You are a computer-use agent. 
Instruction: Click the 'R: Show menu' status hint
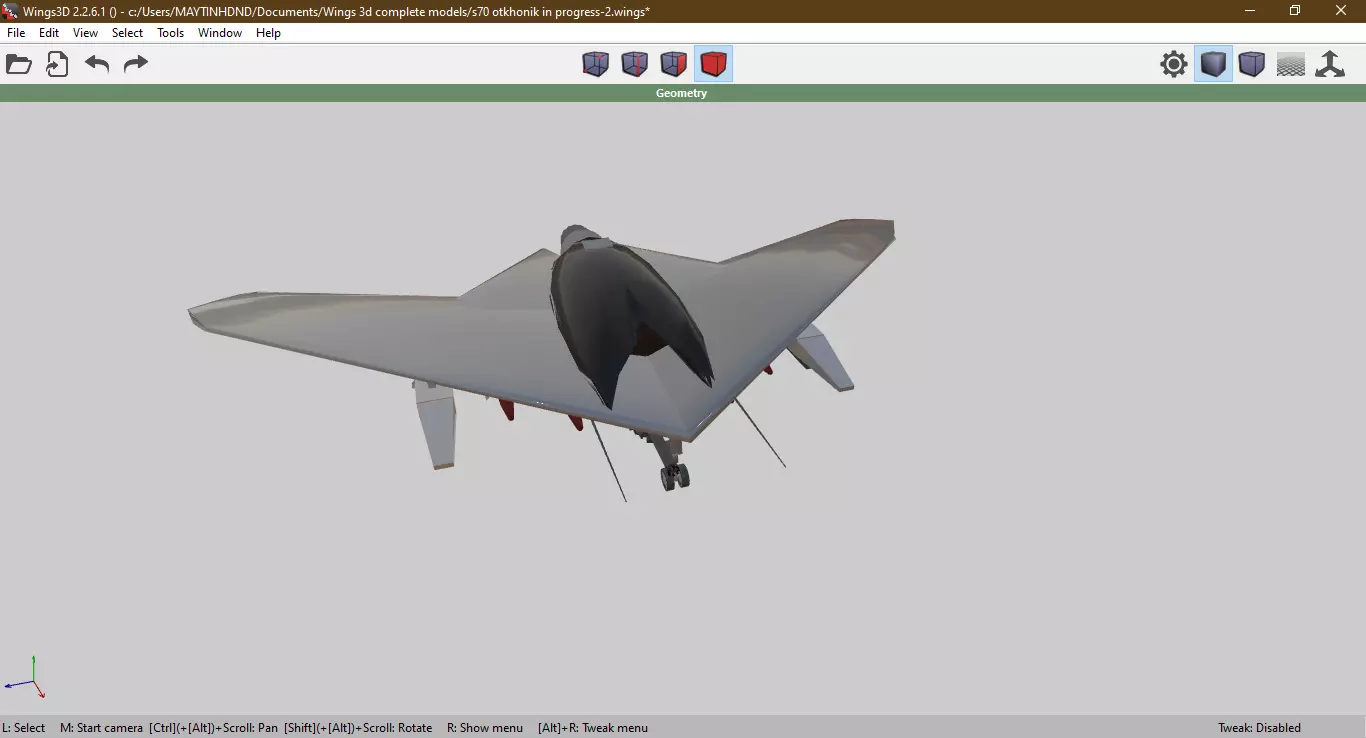click(485, 728)
